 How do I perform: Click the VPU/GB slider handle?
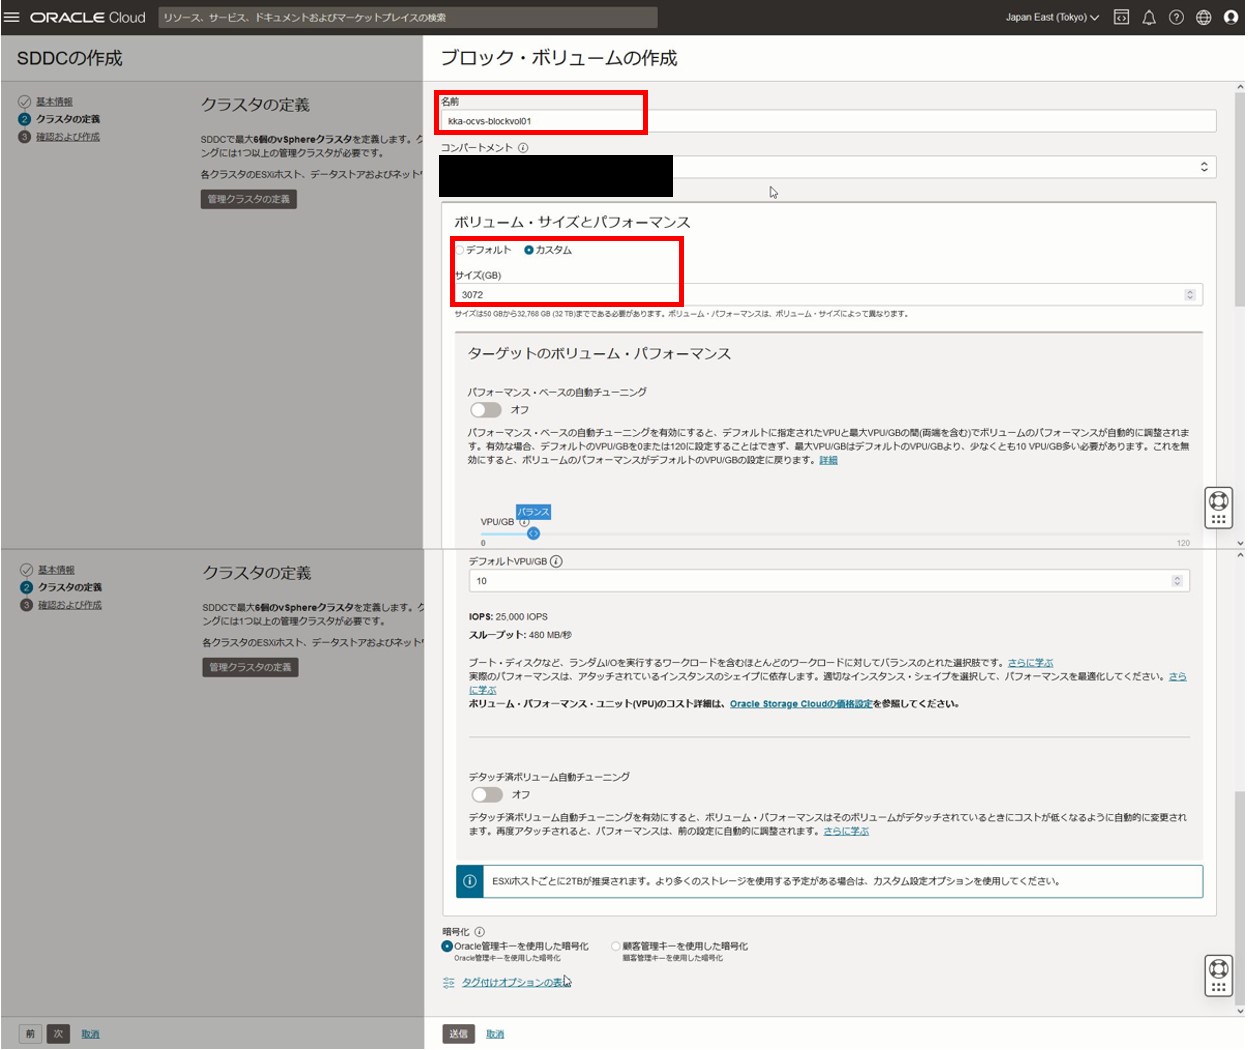click(x=533, y=533)
